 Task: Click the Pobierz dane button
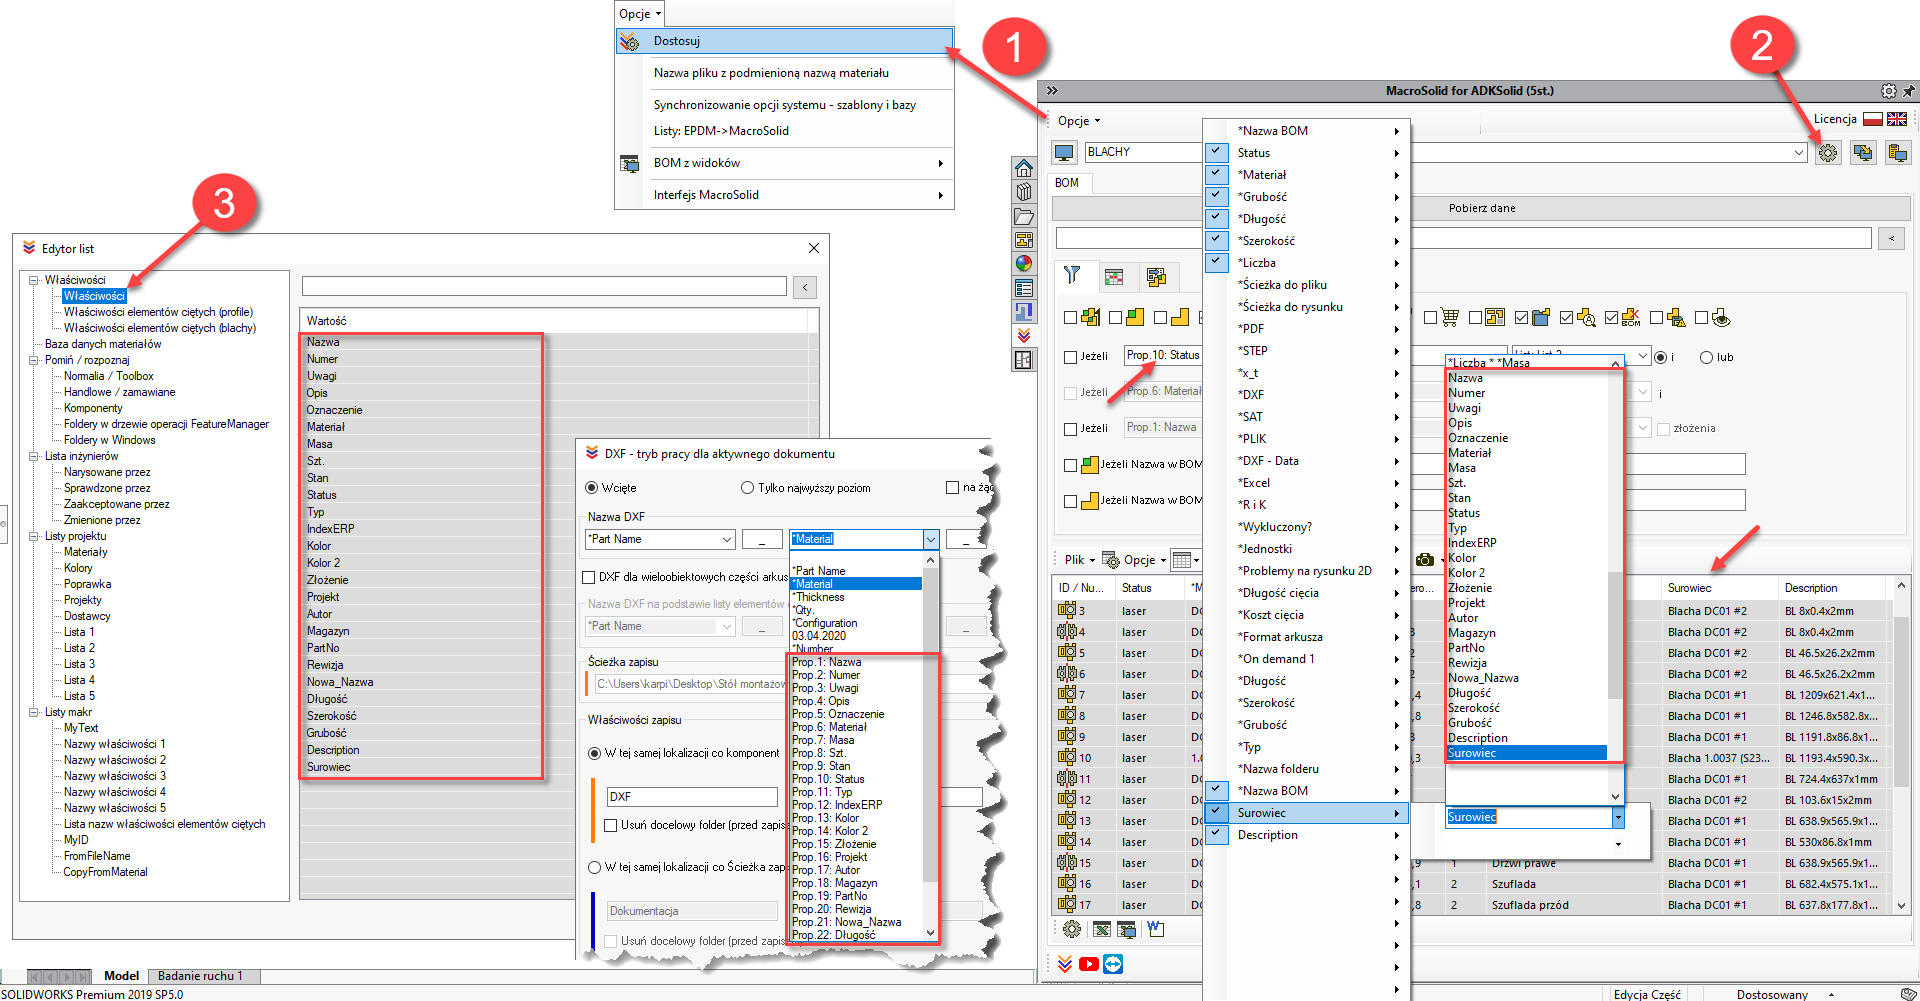click(x=1482, y=208)
